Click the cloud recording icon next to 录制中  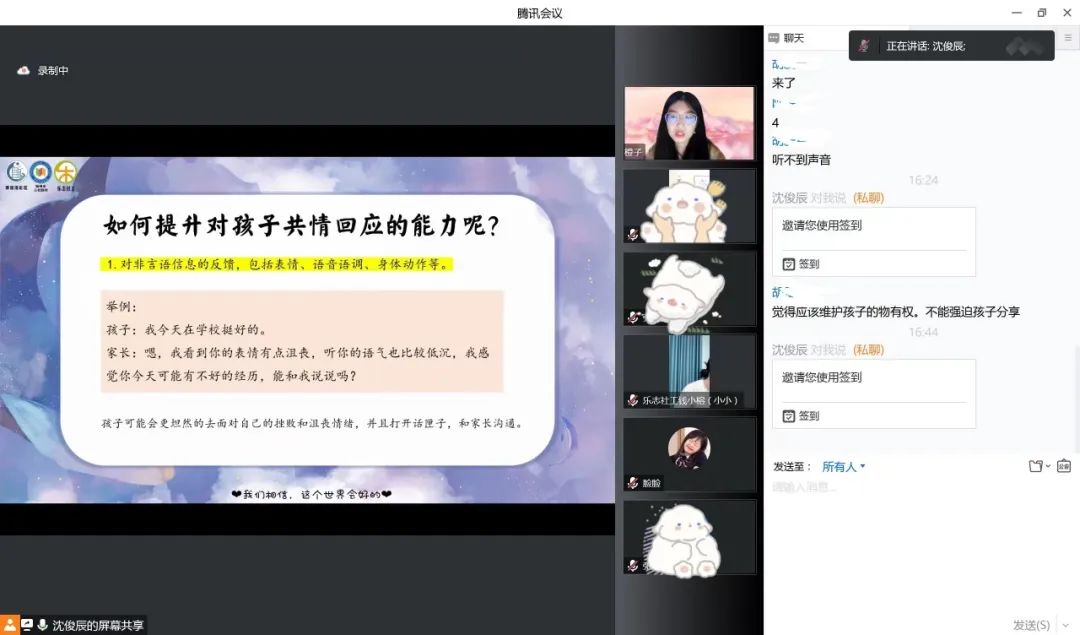pyautogui.click(x=23, y=70)
